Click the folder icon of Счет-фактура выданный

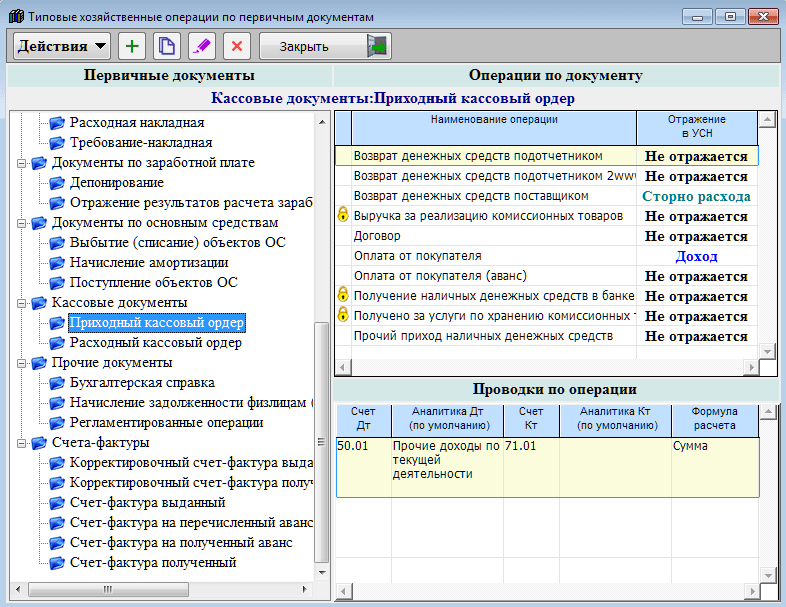click(57, 503)
